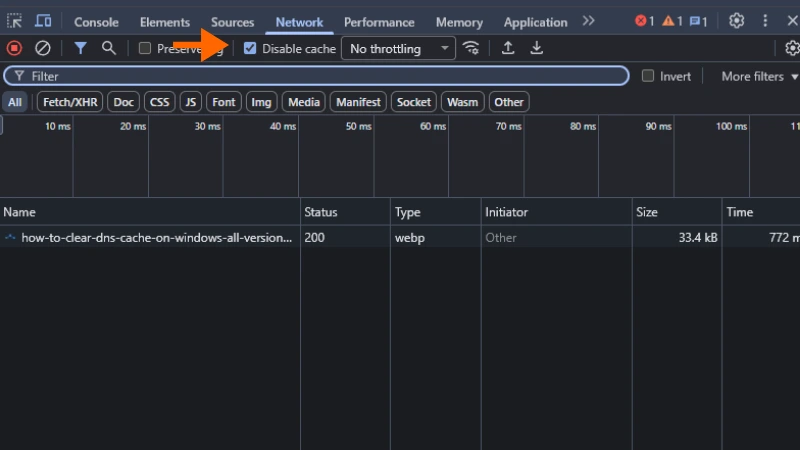The image size is (800, 450).
Task: Toggle the device toolbar icon
Action: tap(43, 21)
